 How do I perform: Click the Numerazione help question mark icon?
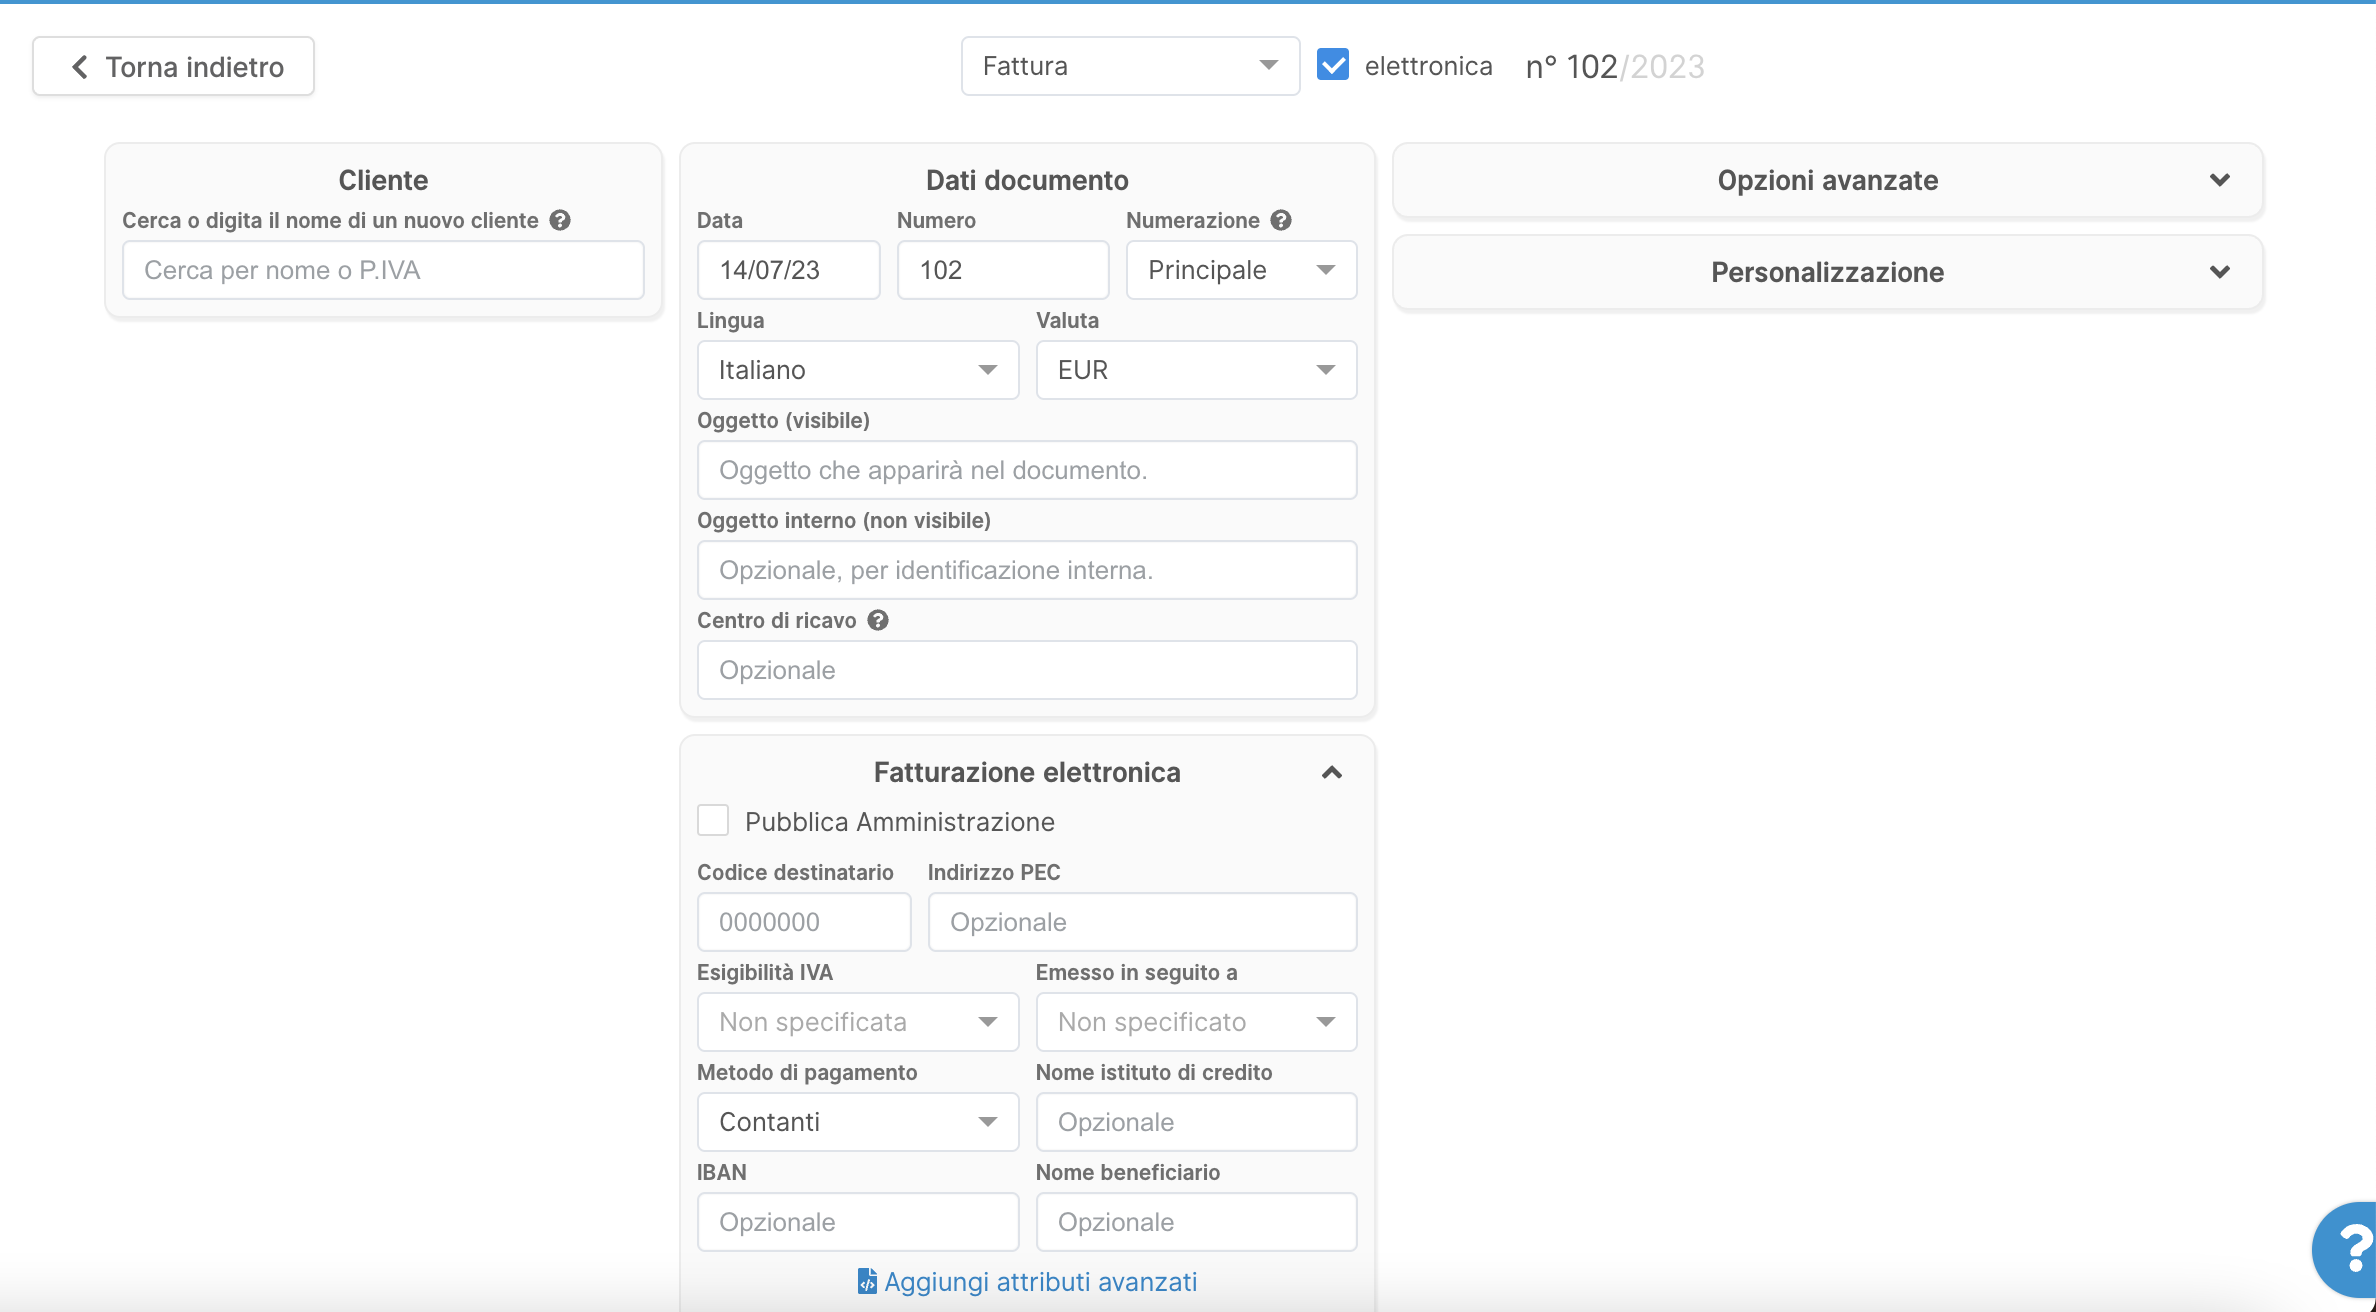click(x=1281, y=220)
